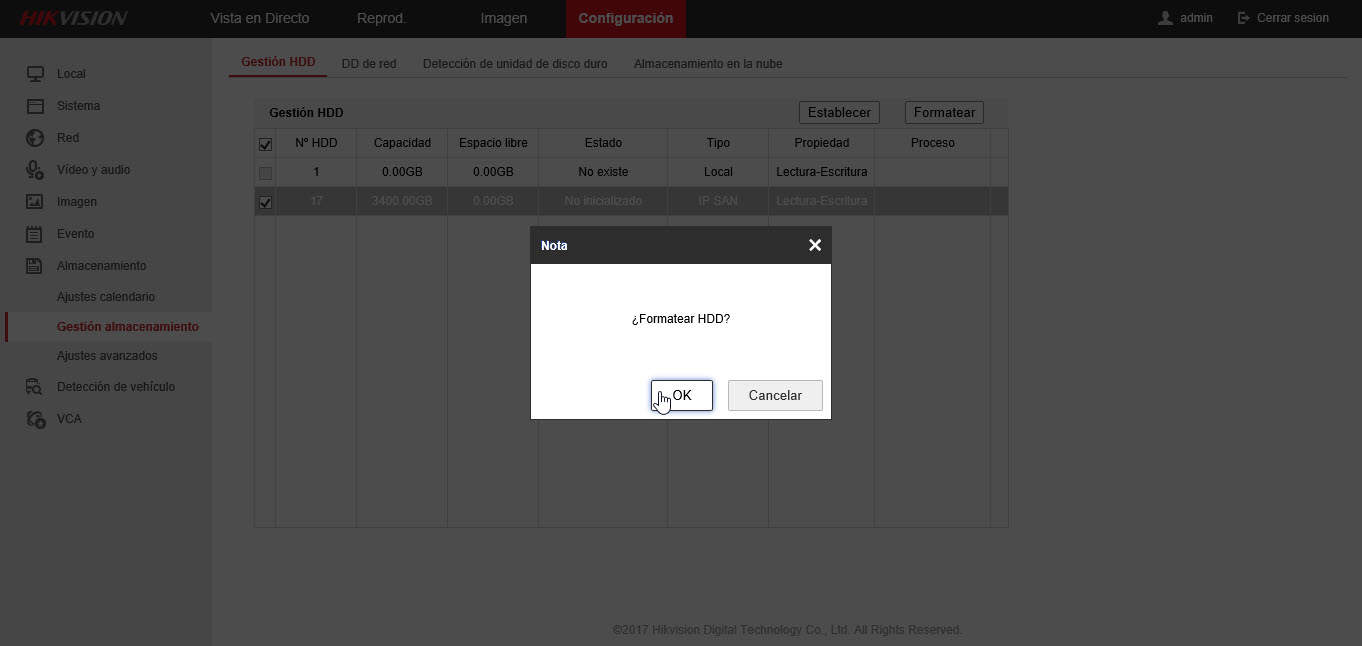Close the Nota dialog with X

[815, 245]
